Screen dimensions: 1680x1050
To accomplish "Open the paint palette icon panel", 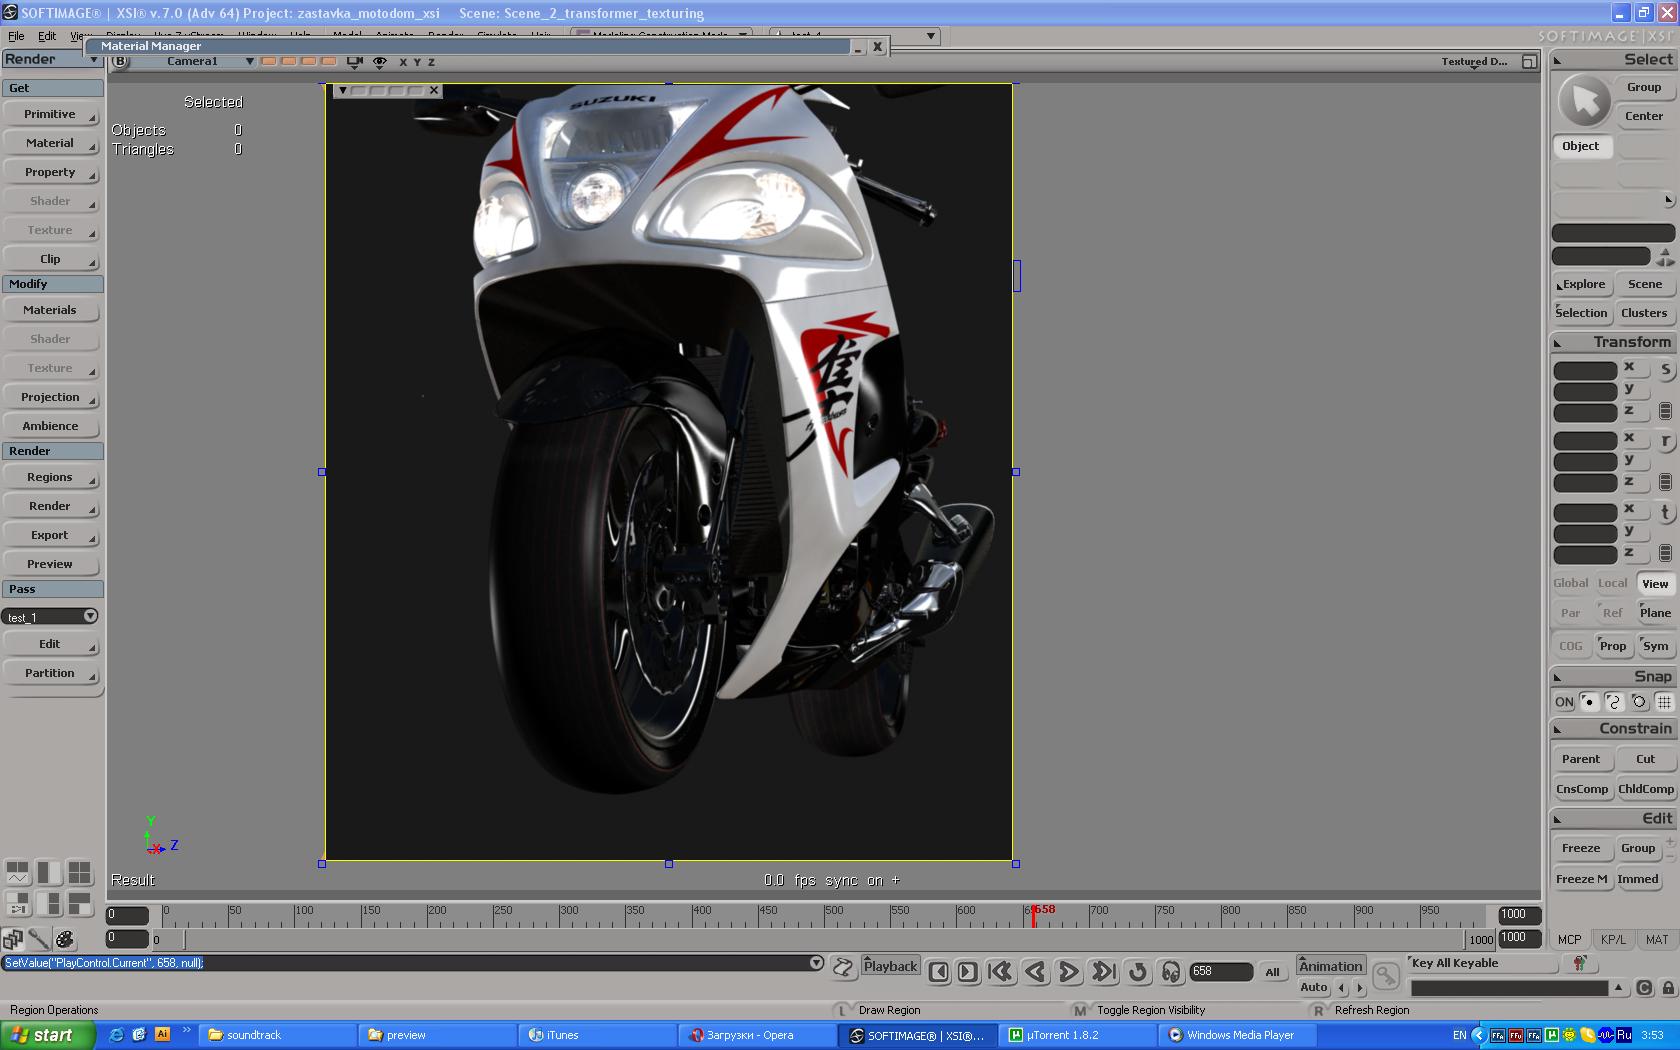I will (65, 939).
